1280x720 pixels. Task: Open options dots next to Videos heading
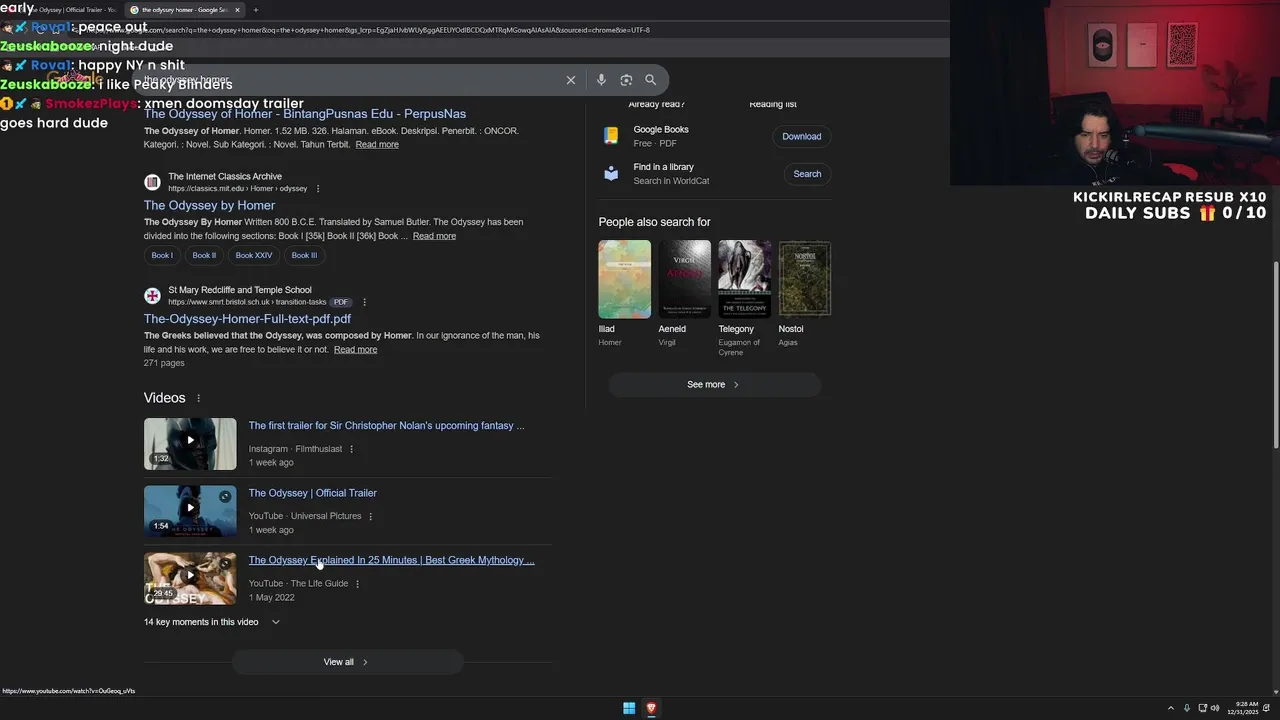pyautogui.click(x=198, y=398)
